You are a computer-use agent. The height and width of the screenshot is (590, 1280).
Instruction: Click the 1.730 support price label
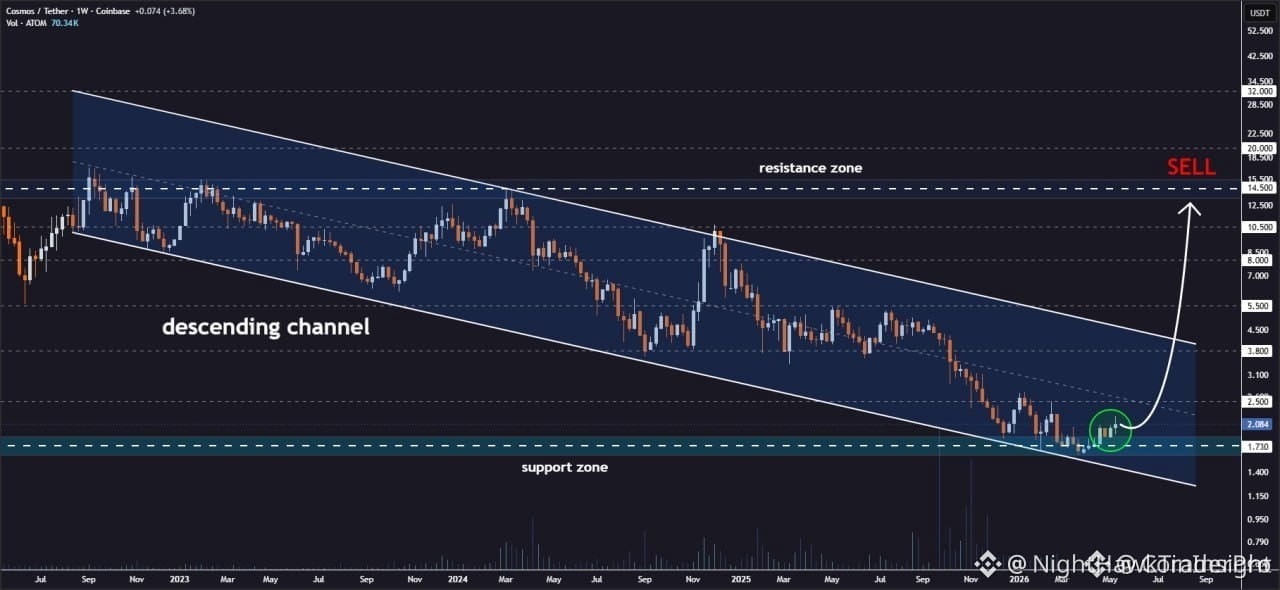pyautogui.click(x=1258, y=446)
